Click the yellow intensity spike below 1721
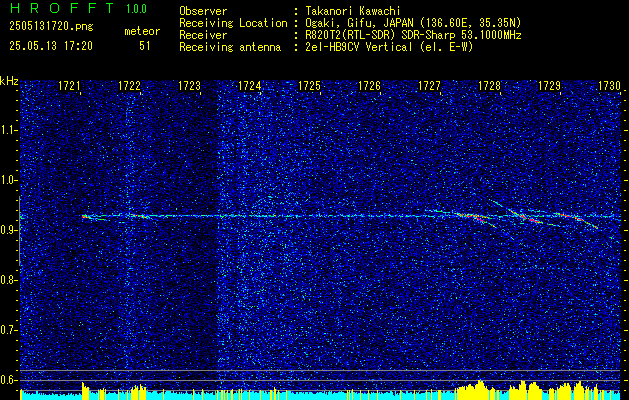 click(85, 389)
